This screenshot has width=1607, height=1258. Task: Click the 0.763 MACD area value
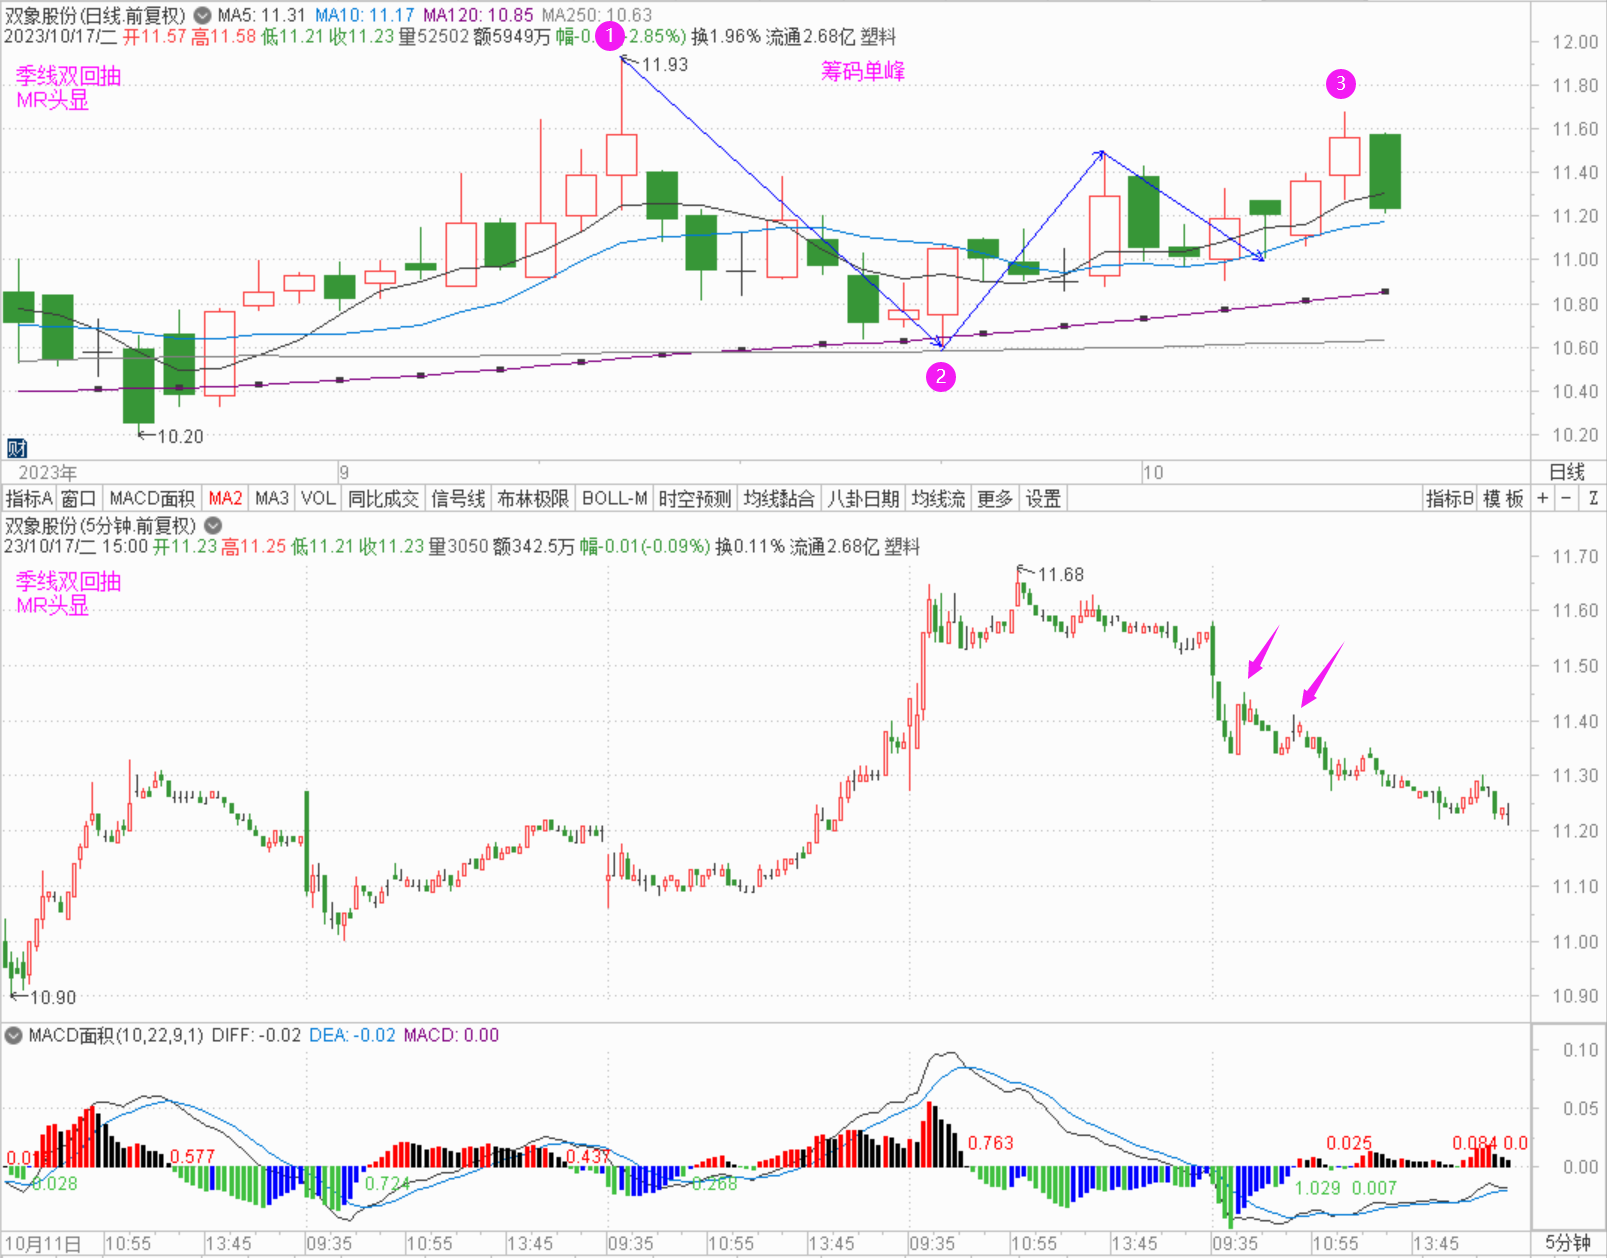991,1142
